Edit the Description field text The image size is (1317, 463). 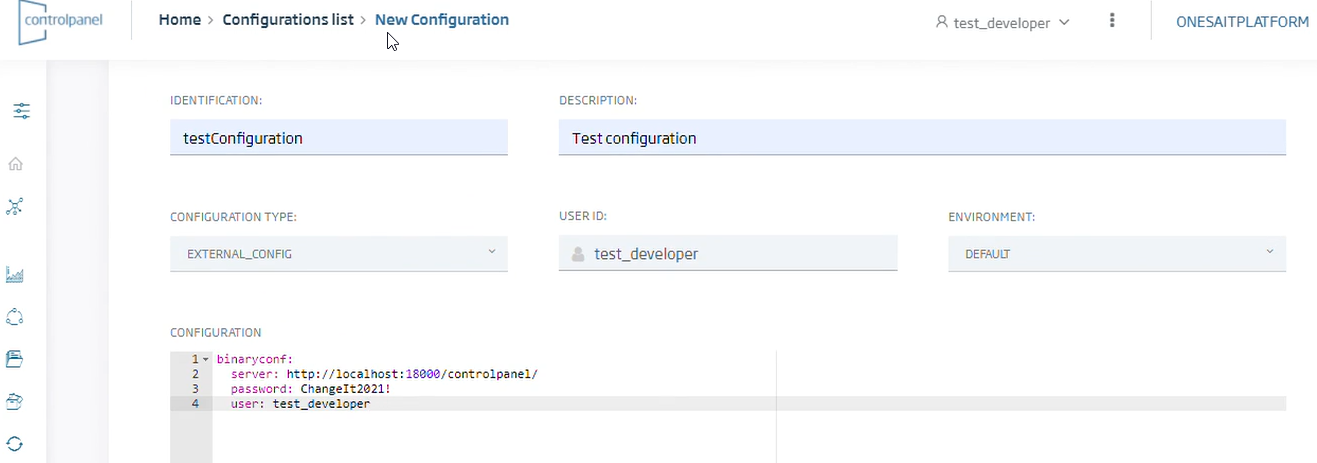[922, 138]
